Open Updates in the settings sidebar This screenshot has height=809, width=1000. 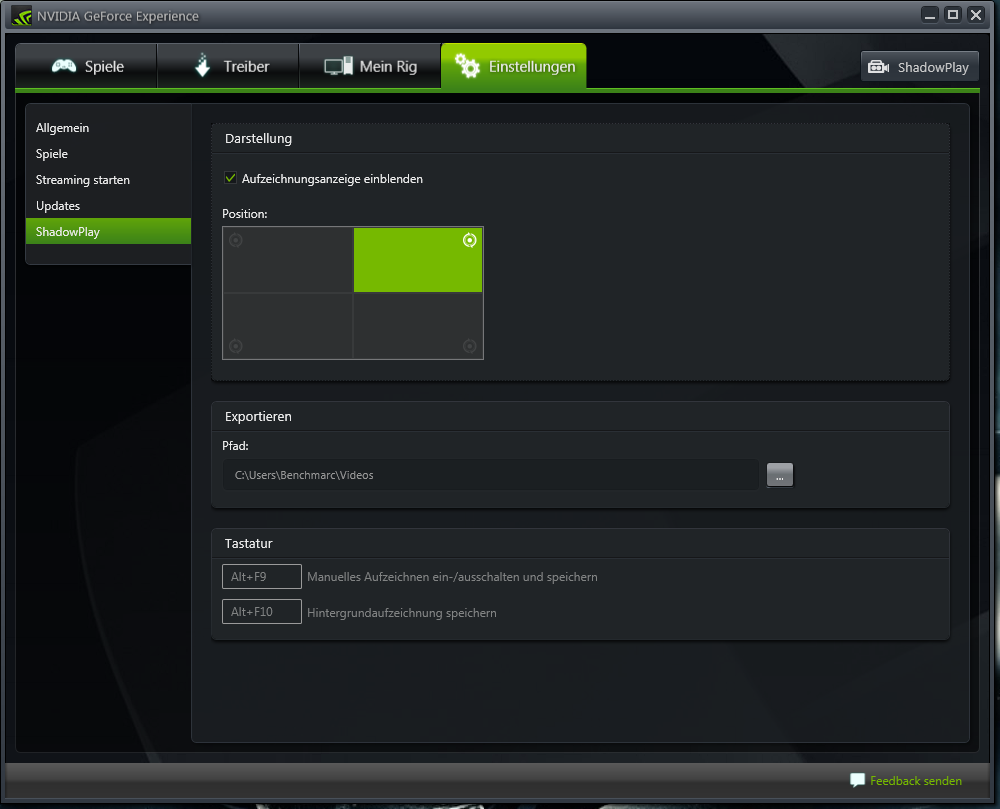(58, 205)
